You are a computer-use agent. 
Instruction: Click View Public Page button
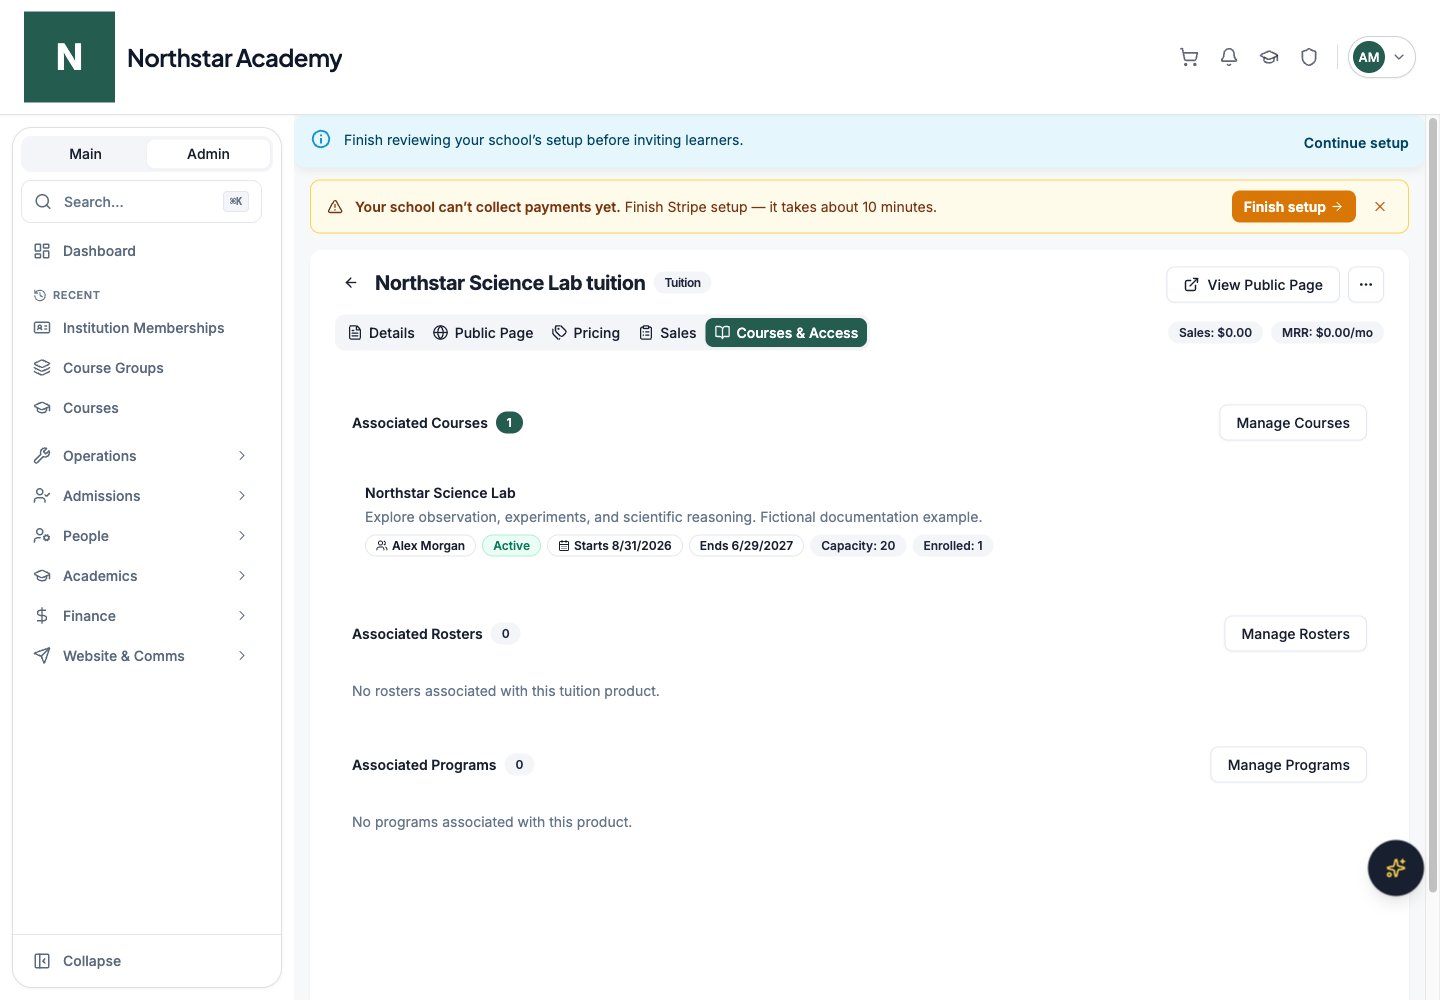click(x=1253, y=285)
